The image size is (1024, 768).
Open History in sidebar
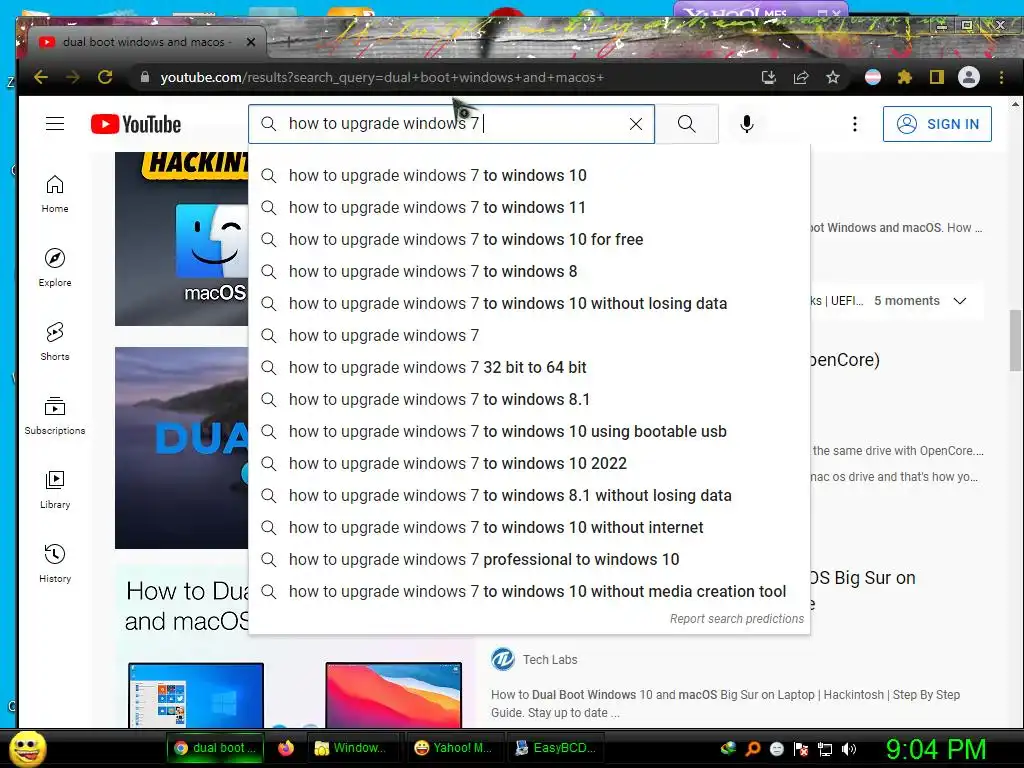[x=55, y=564]
